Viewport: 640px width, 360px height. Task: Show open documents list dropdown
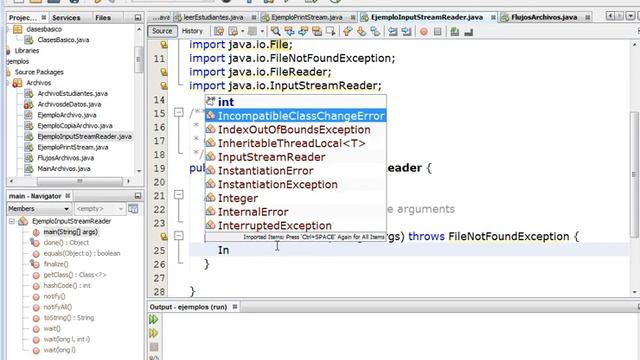630,16
